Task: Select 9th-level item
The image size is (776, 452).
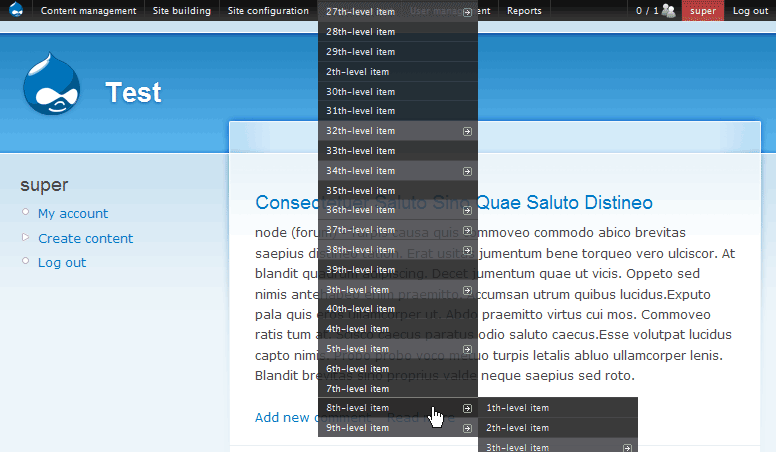Action: [x=398, y=428]
